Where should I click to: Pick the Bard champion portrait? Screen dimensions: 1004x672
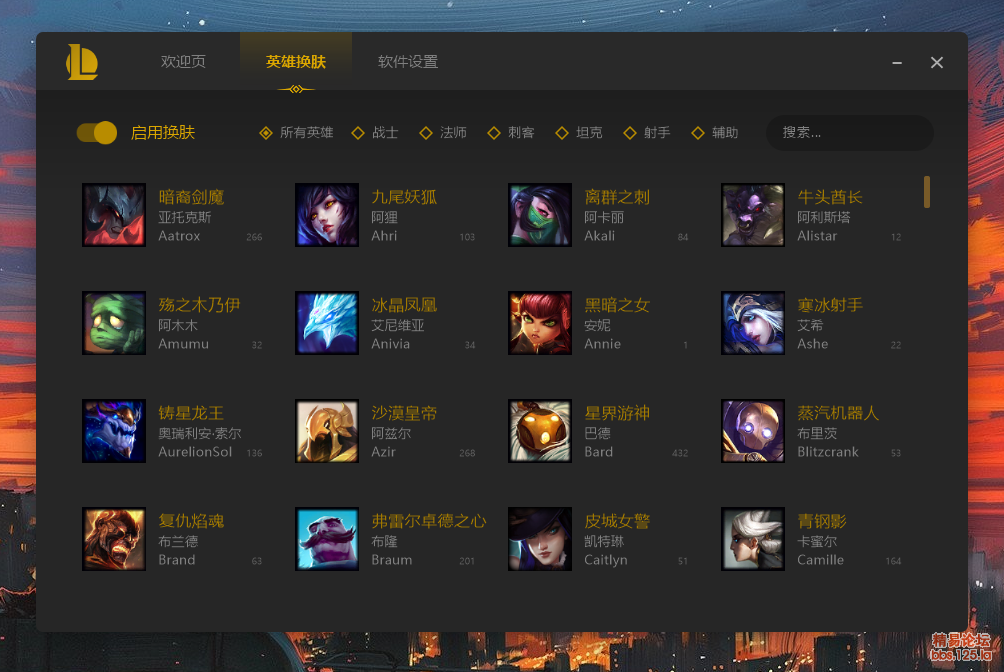tap(540, 431)
